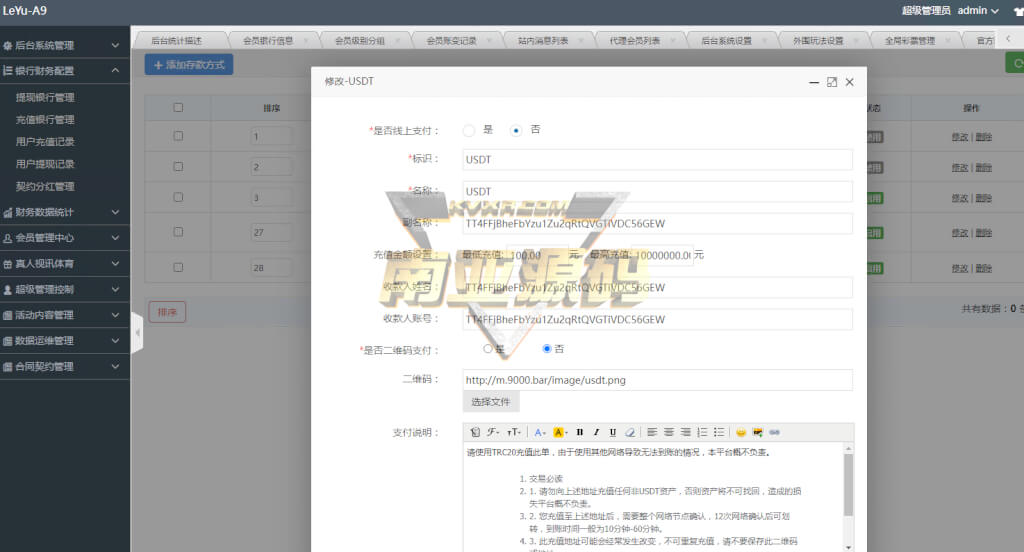
Task: Tick the select-all checkbox in table header
Action: [178, 108]
